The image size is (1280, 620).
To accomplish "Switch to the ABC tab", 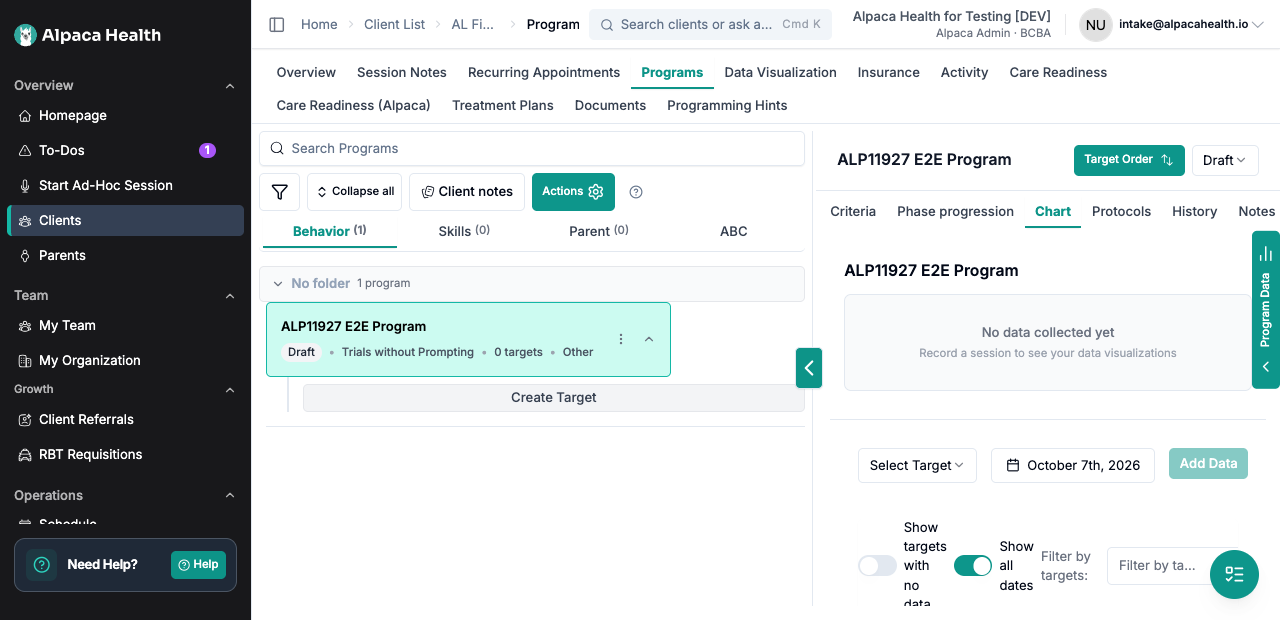I will (x=734, y=231).
